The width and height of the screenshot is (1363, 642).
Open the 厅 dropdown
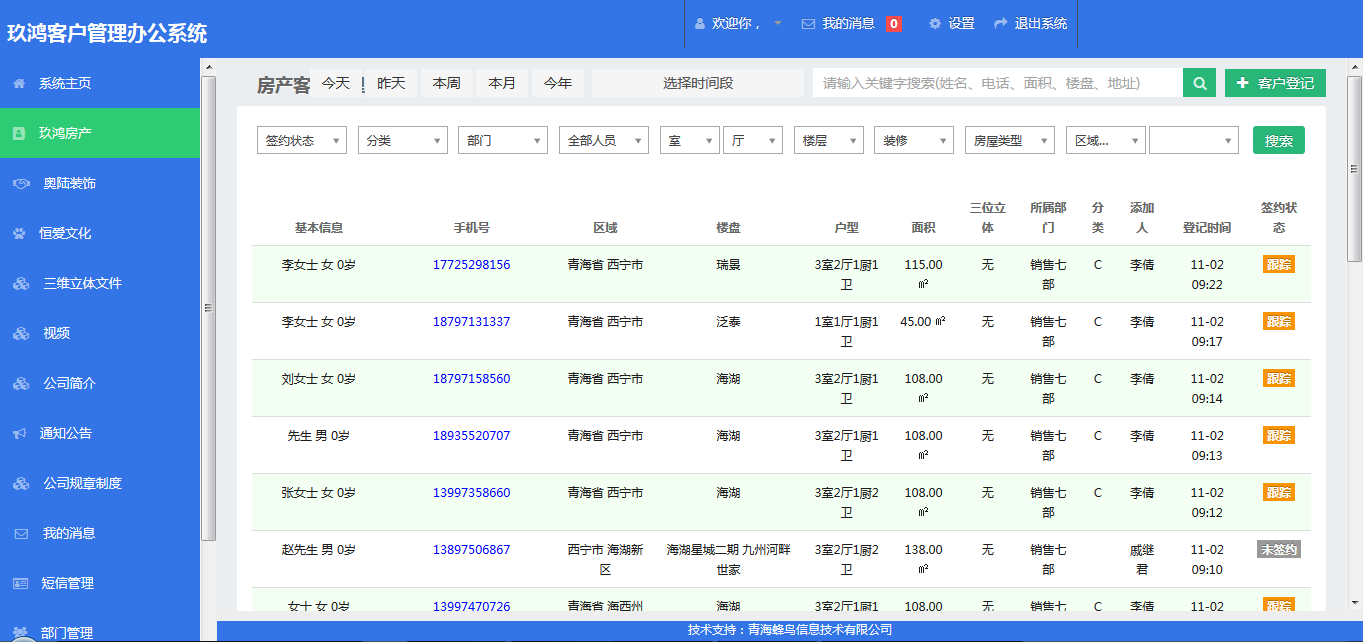[753, 141]
